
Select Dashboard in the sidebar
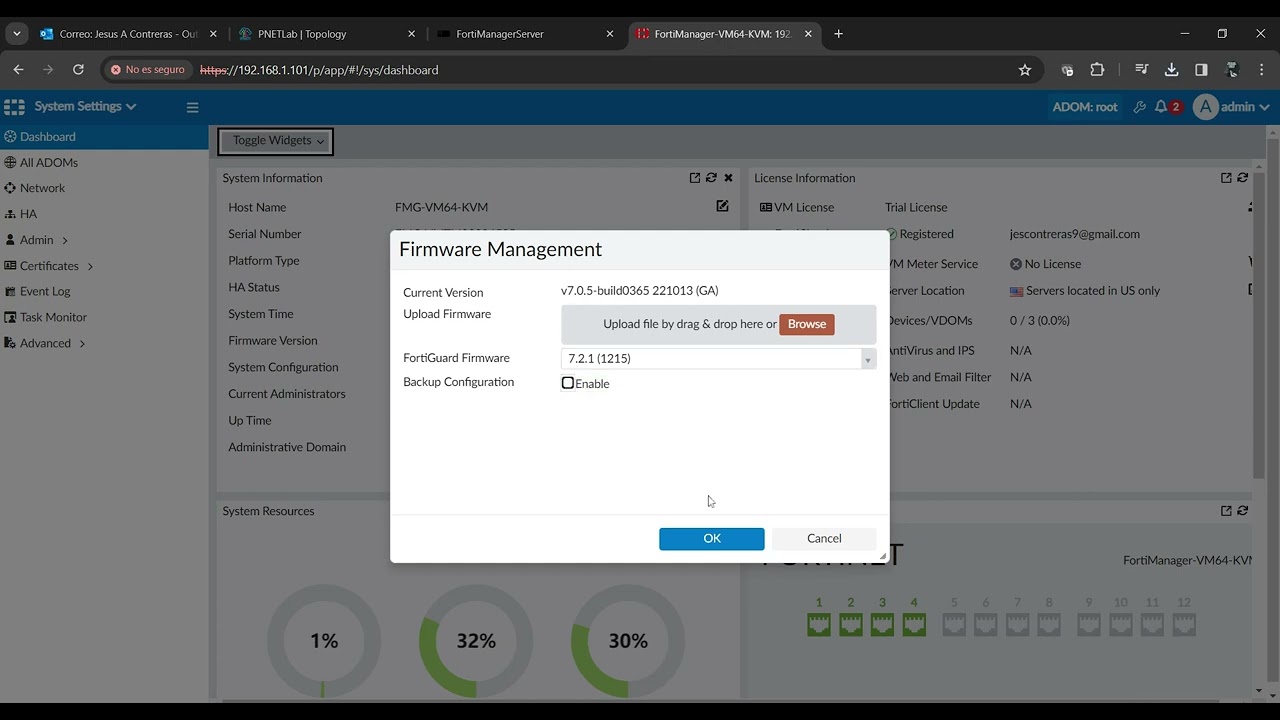[104, 137]
